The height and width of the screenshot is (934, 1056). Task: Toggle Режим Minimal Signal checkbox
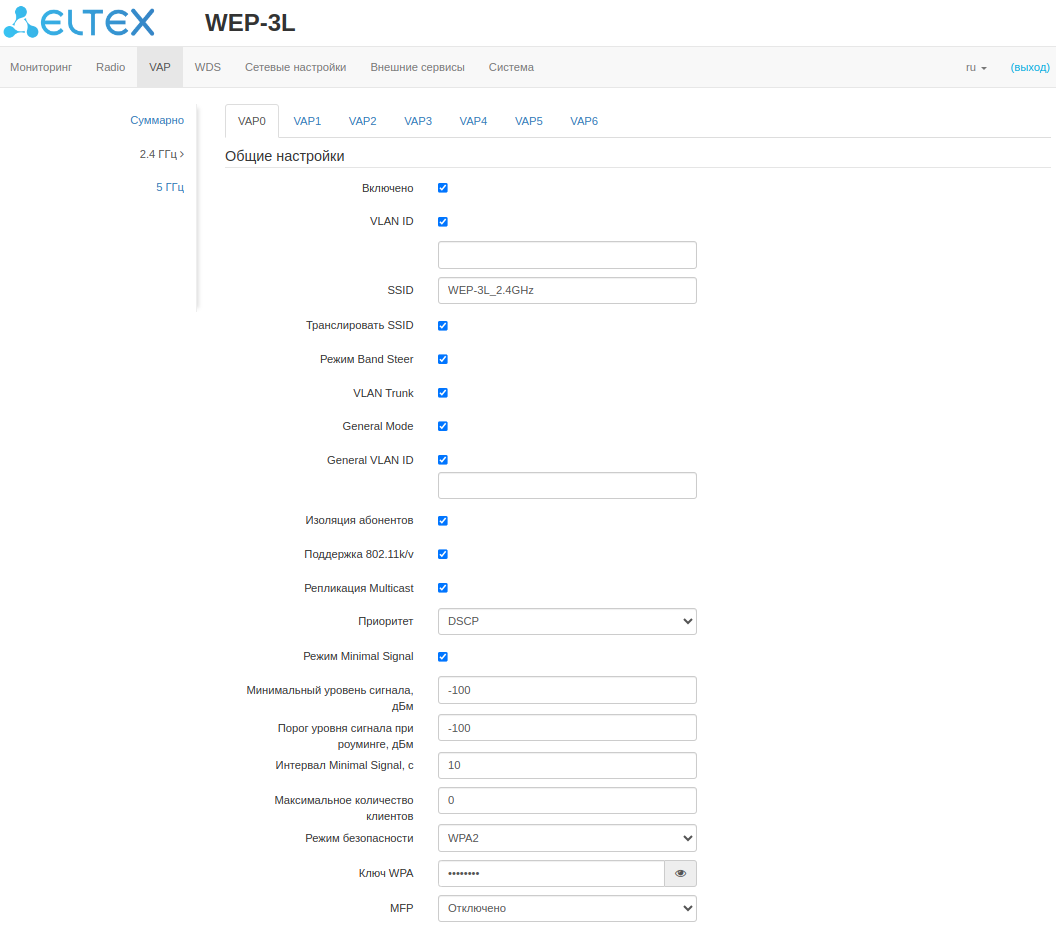pos(442,657)
